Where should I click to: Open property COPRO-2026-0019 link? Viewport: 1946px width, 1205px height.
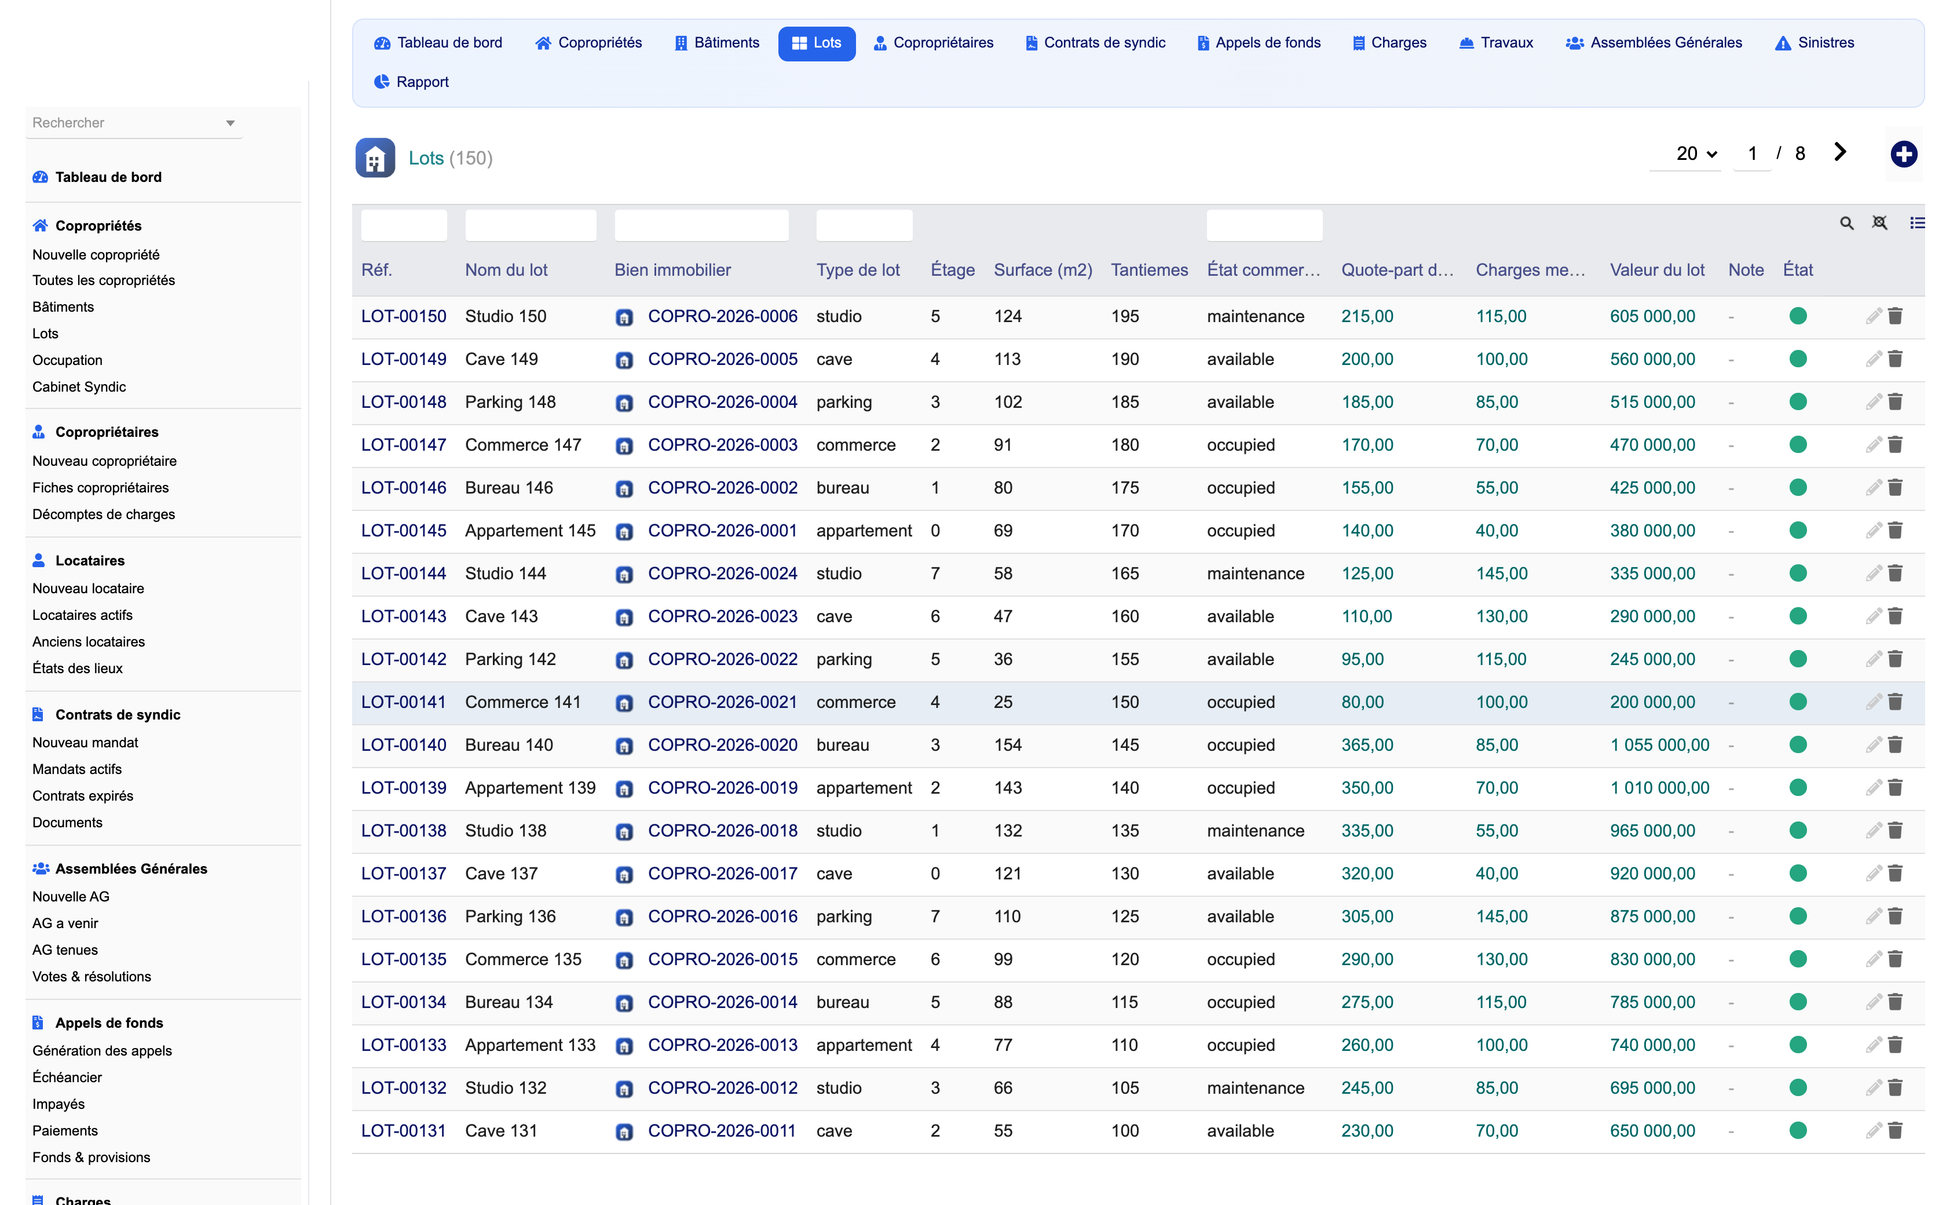point(723,788)
